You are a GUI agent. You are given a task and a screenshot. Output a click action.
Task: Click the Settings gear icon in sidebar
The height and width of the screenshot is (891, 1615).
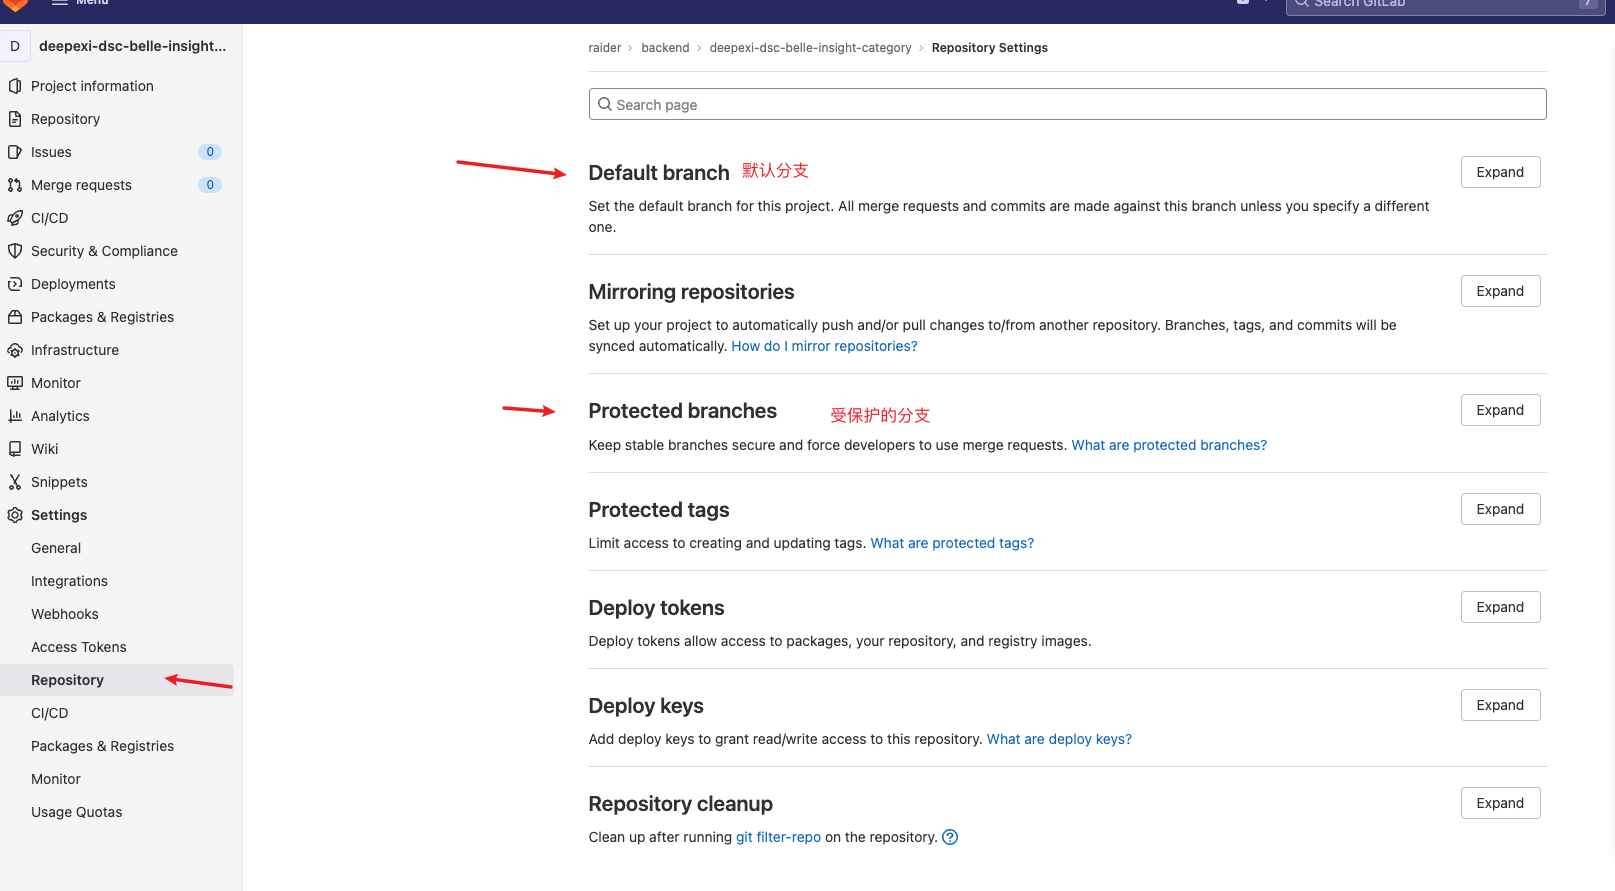pos(15,515)
